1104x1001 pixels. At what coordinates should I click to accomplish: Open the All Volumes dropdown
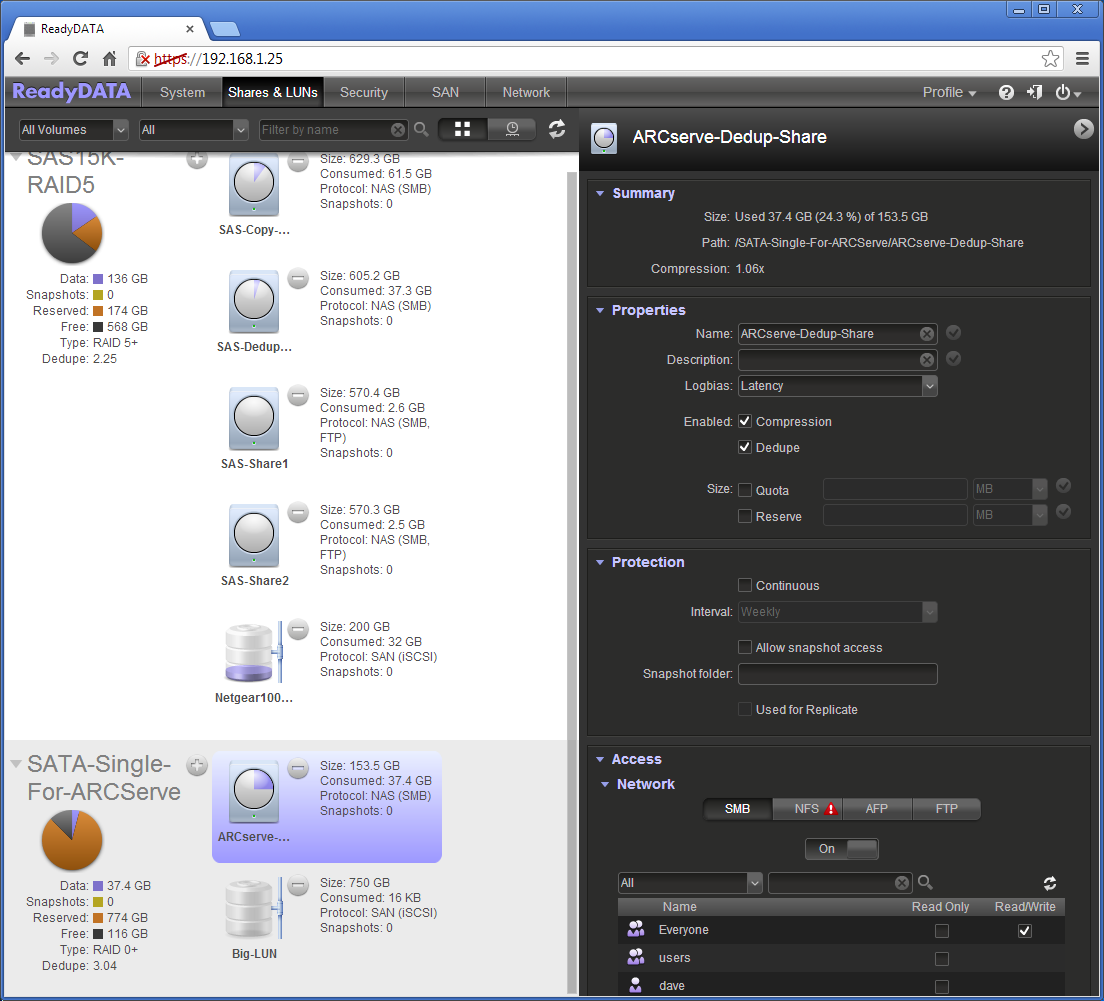point(73,130)
